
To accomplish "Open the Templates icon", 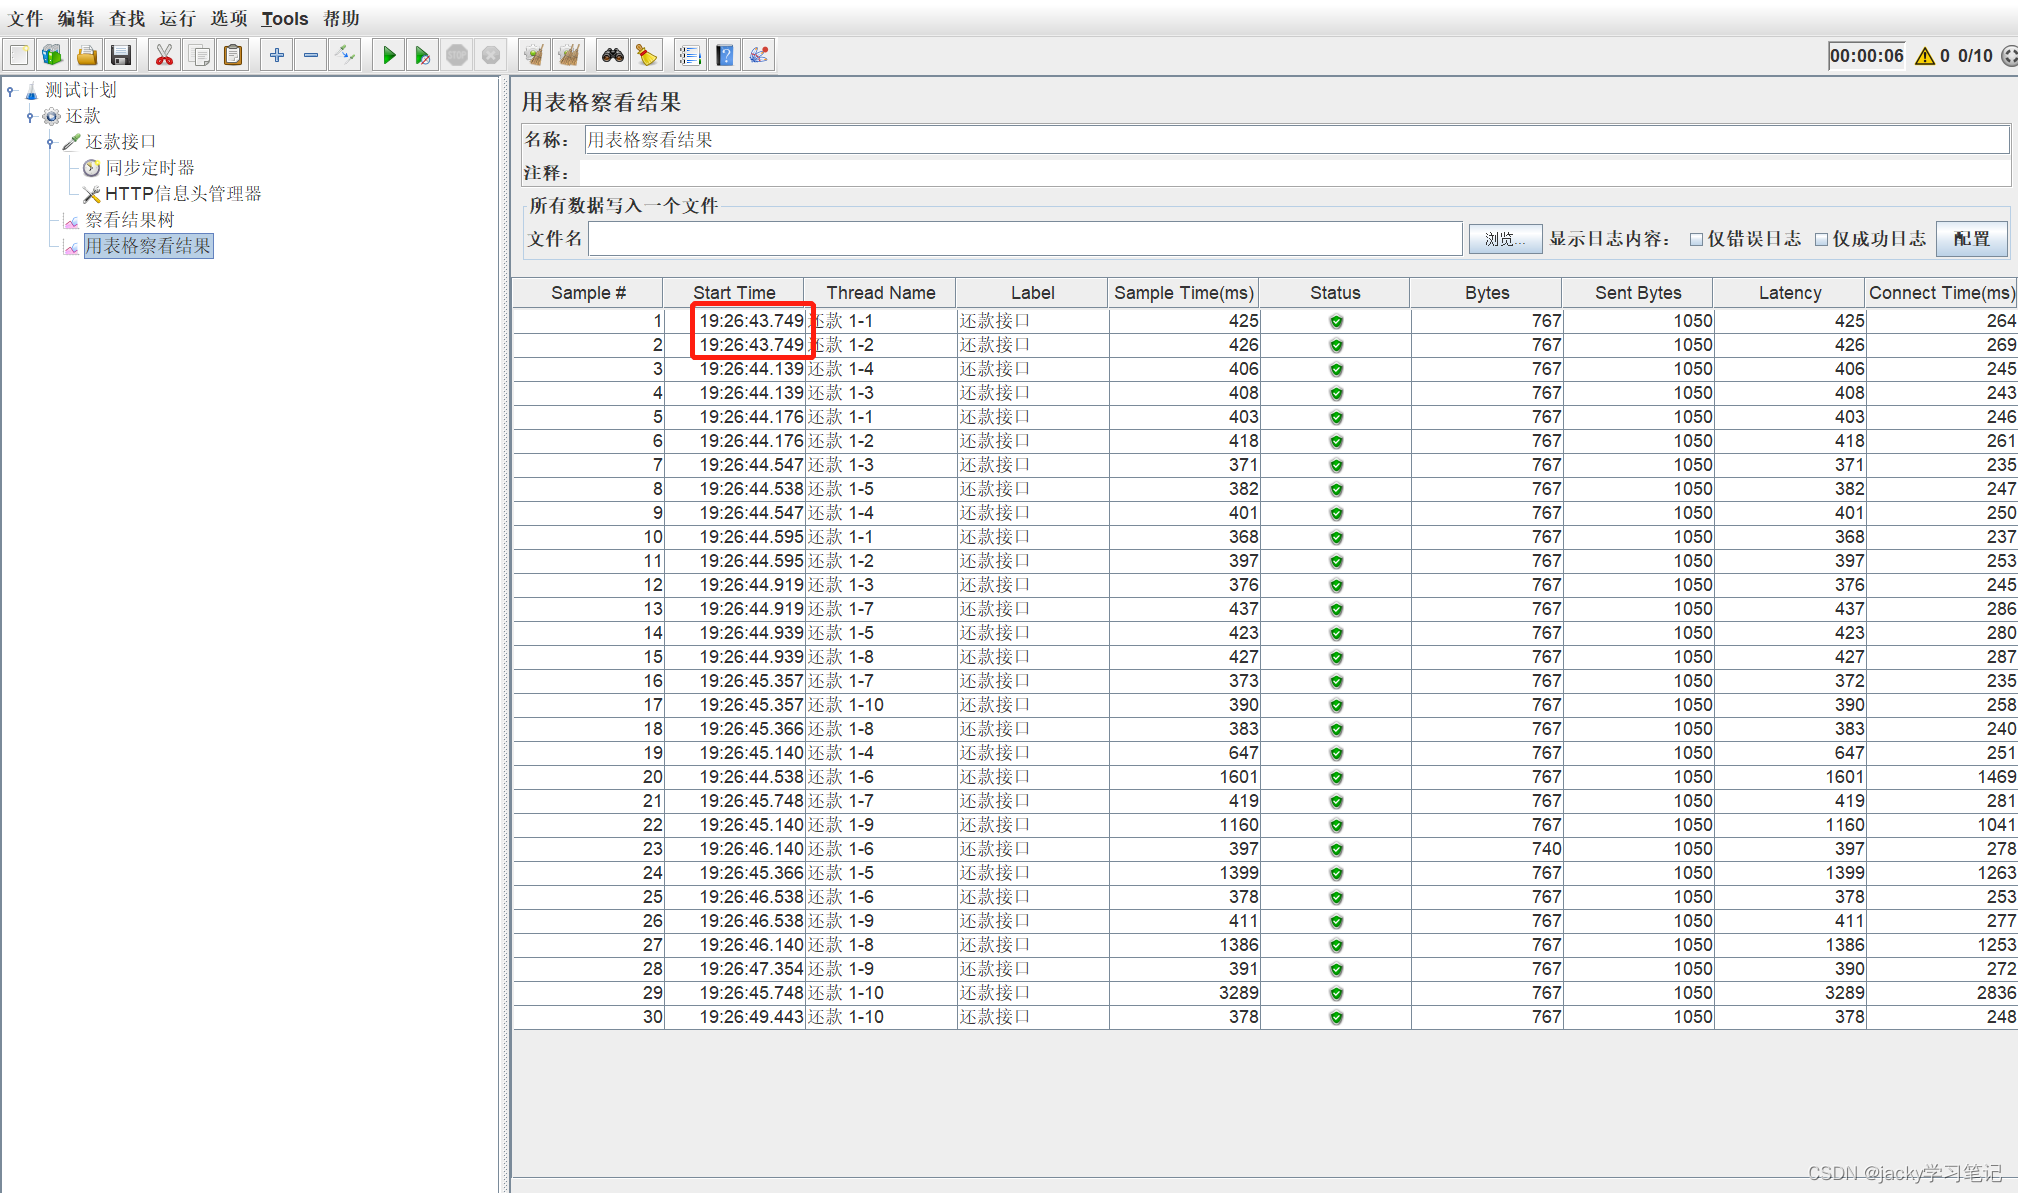I will [x=52, y=55].
